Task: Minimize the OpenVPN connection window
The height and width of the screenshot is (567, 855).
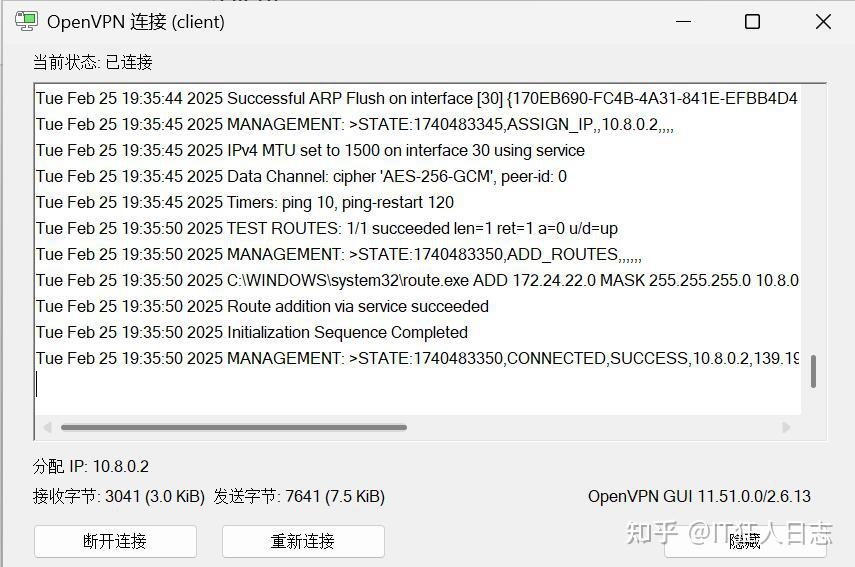Action: click(x=683, y=21)
